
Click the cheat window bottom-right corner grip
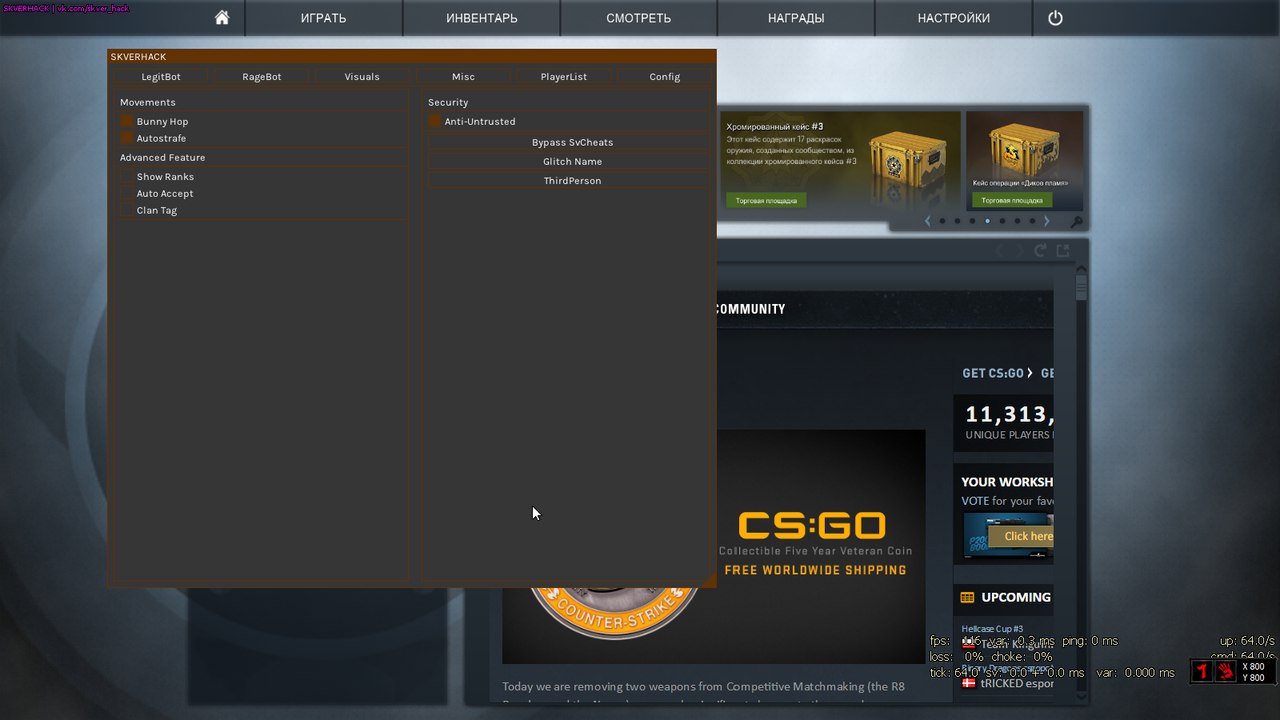tap(710, 581)
